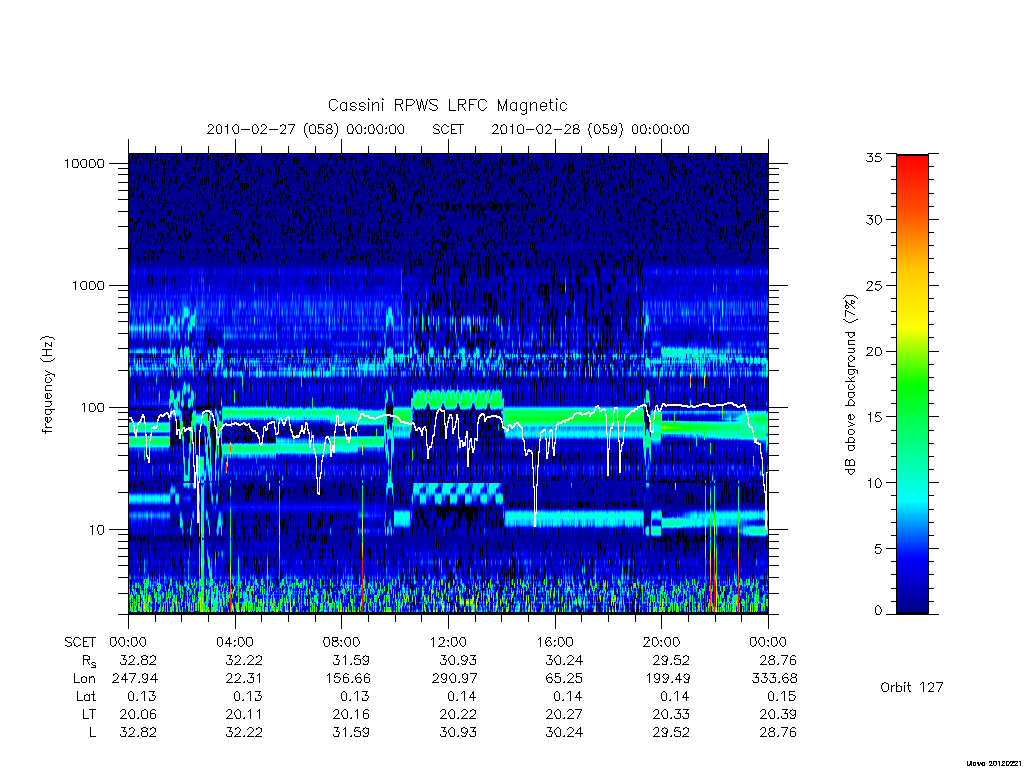This screenshot has height=768, width=1024.
Task: Click the Lon value 247.94
Action: tap(135, 679)
